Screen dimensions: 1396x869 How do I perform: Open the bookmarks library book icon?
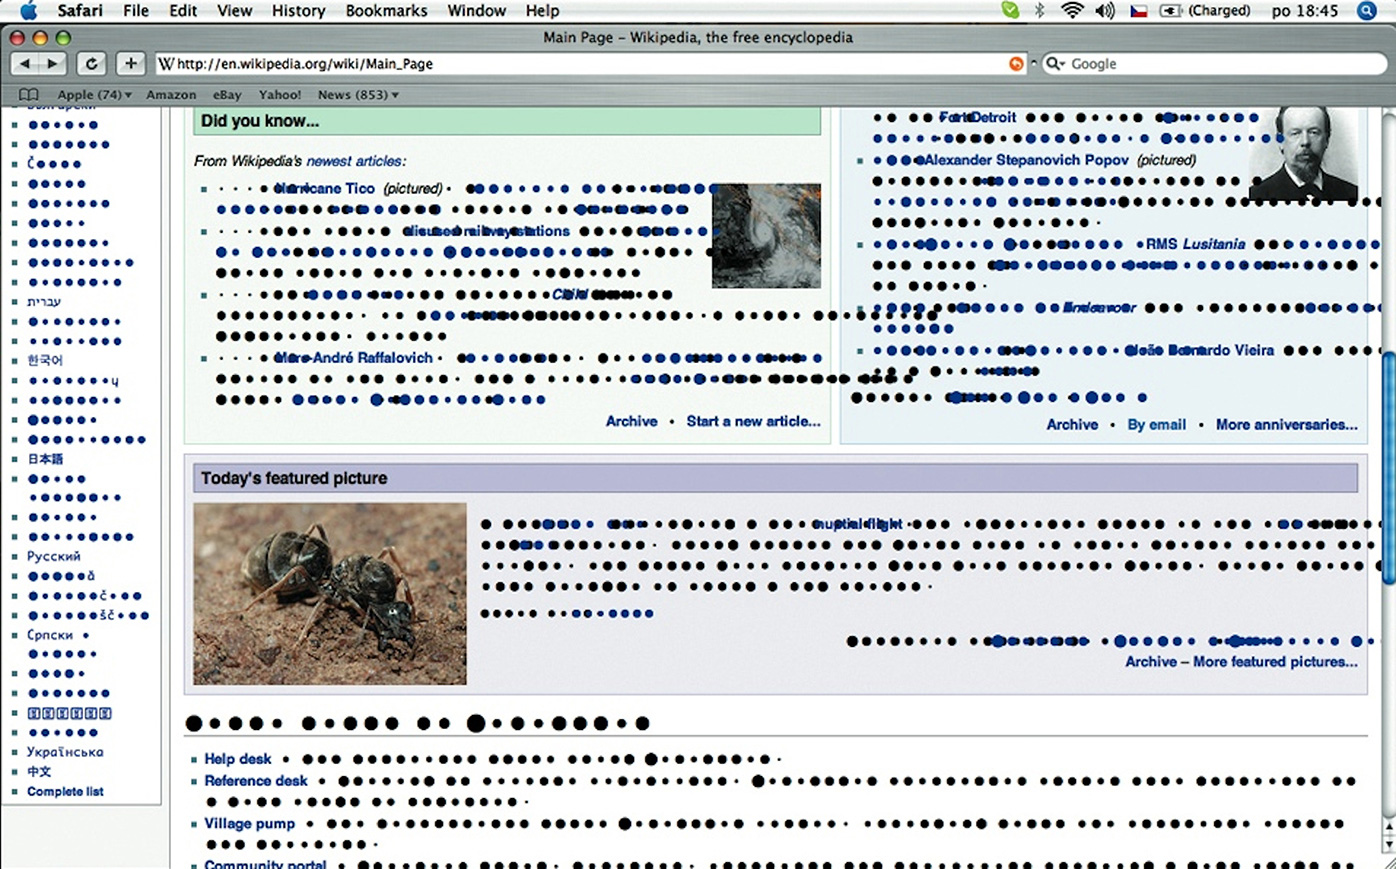[29, 95]
